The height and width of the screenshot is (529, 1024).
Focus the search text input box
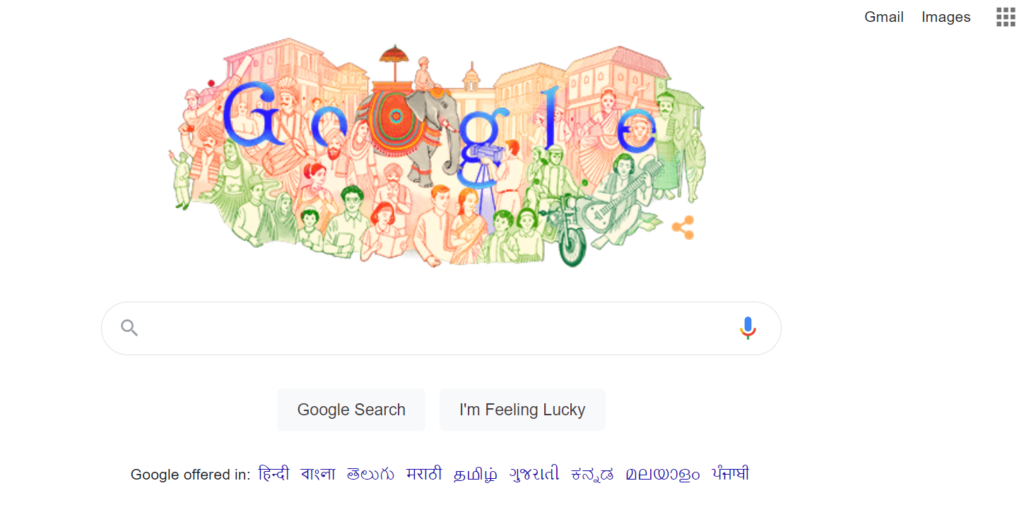[438, 328]
